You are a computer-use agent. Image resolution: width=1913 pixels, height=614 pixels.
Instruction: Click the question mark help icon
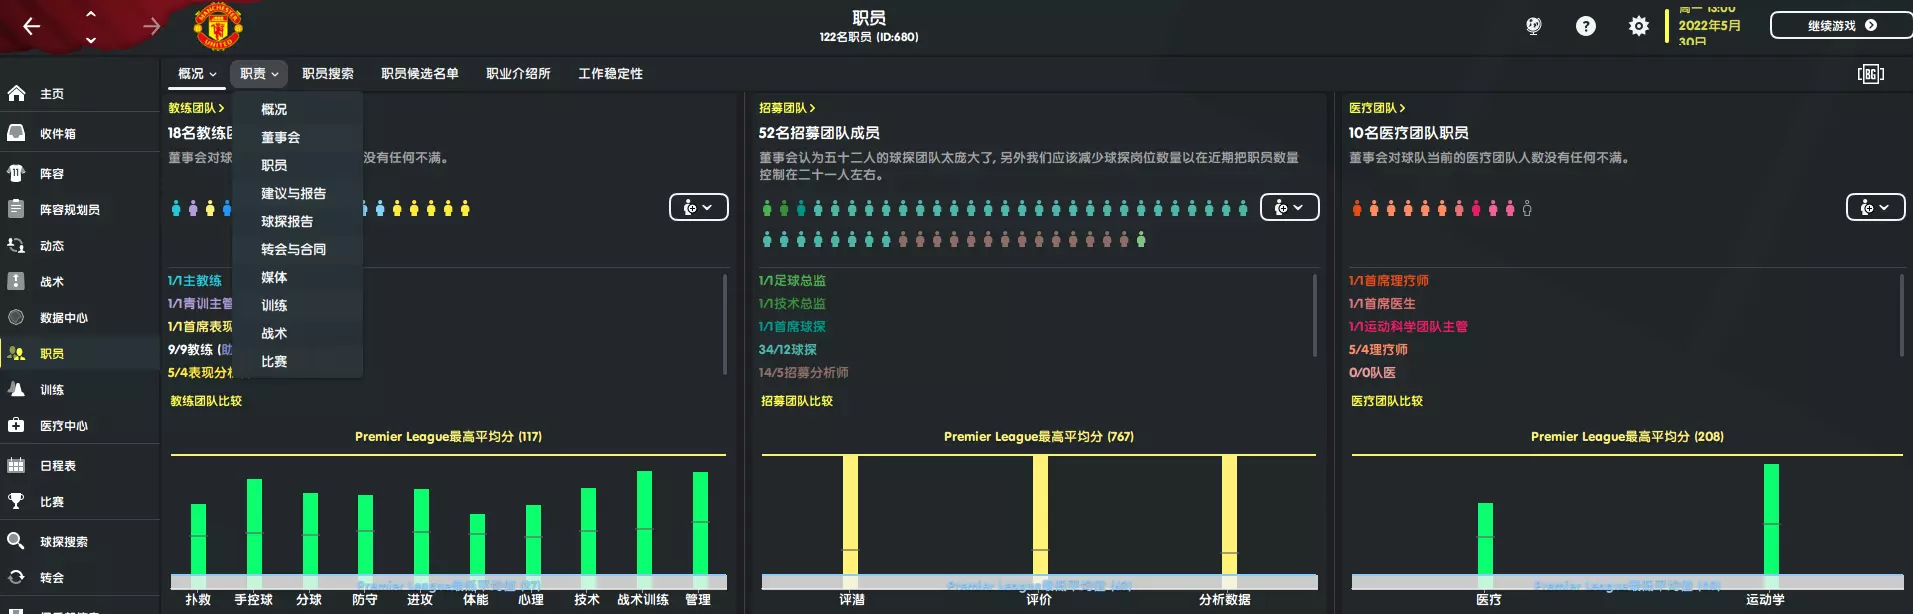pos(1586,26)
